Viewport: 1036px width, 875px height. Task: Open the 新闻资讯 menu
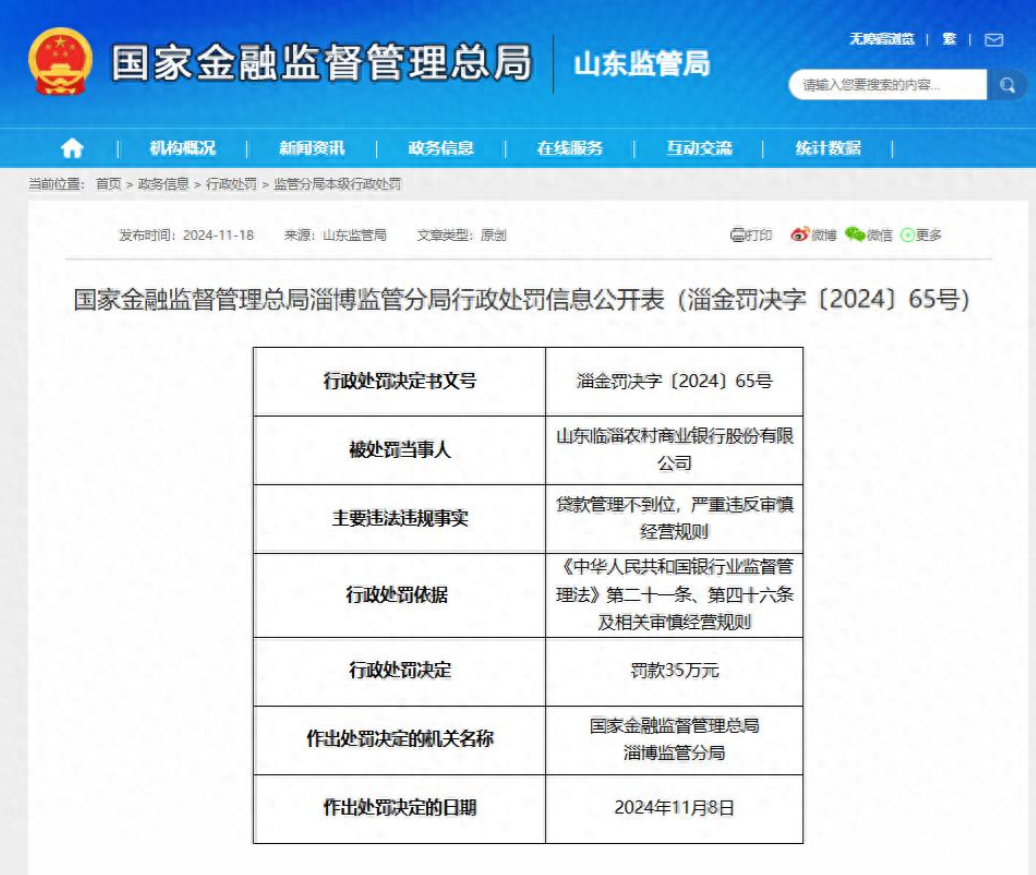(312, 148)
